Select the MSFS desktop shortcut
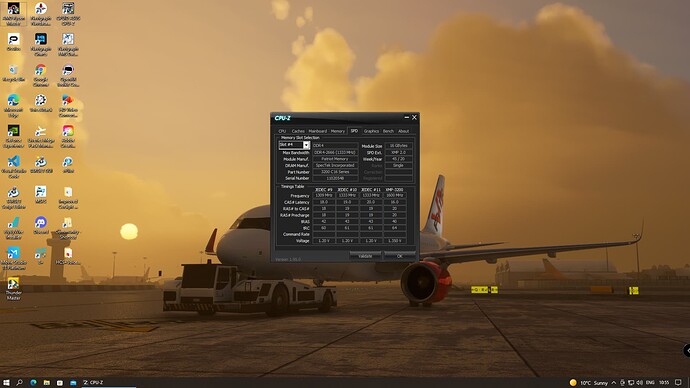The image size is (690, 388). (x=40, y=195)
